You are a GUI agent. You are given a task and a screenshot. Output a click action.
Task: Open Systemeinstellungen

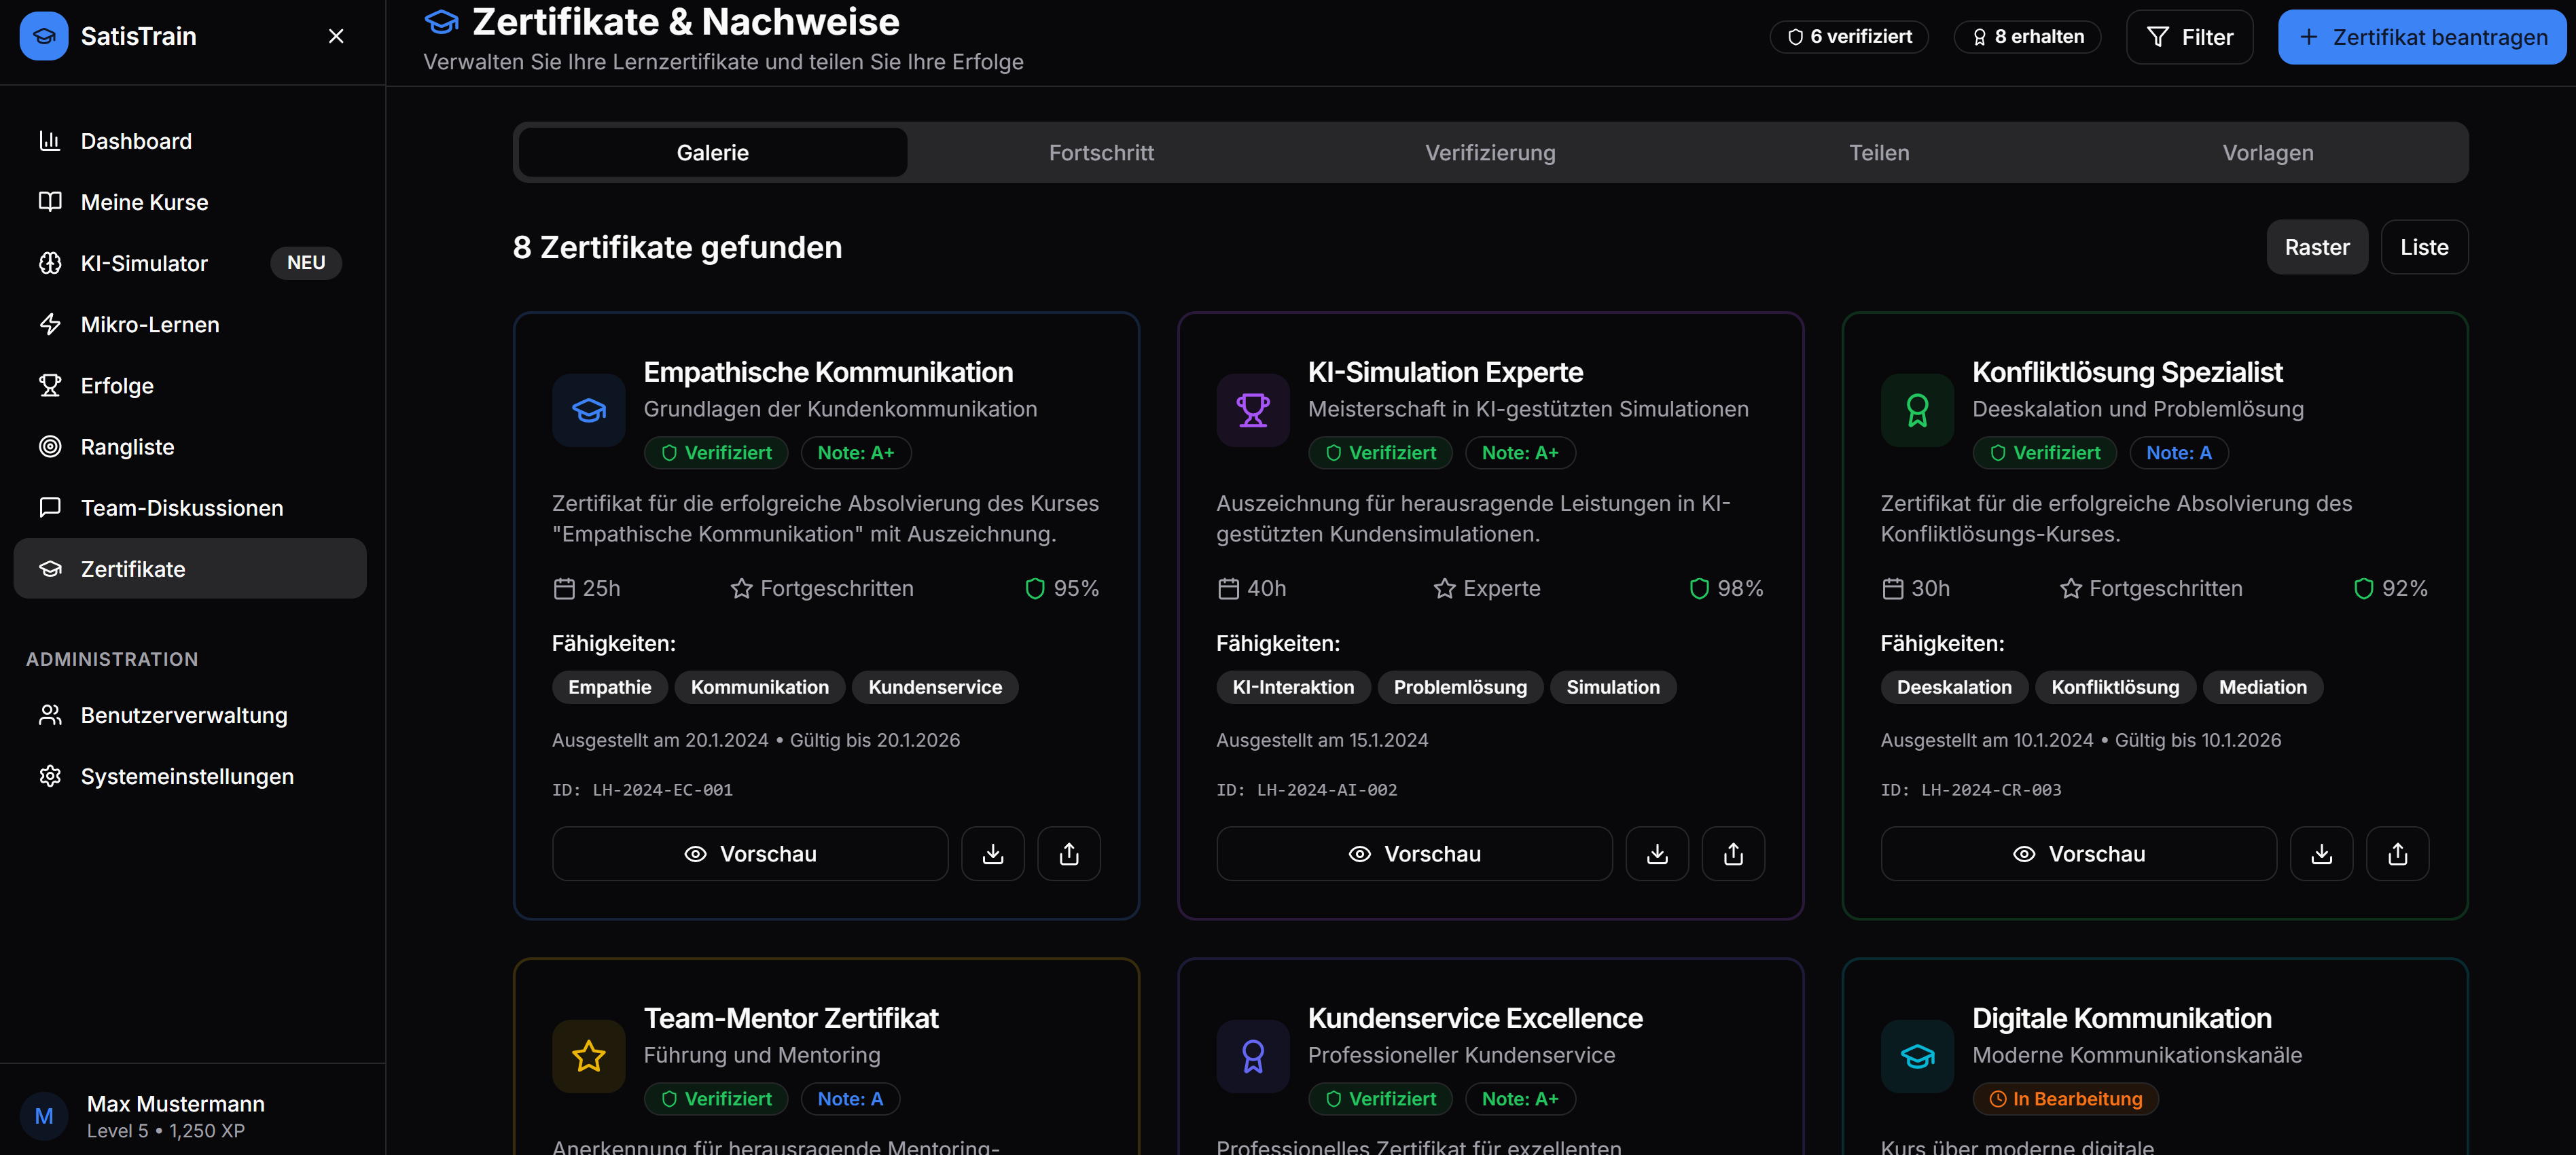pyautogui.click(x=190, y=776)
